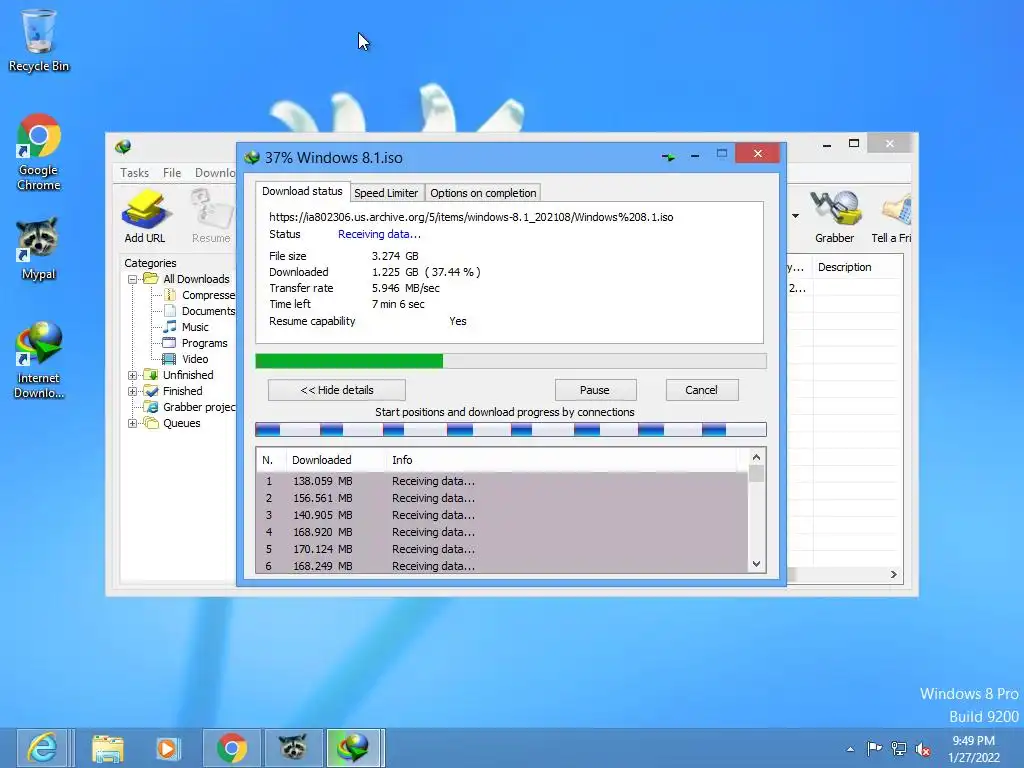This screenshot has height=768, width=1024.
Task: Select the Documents category
Action: 200,311
